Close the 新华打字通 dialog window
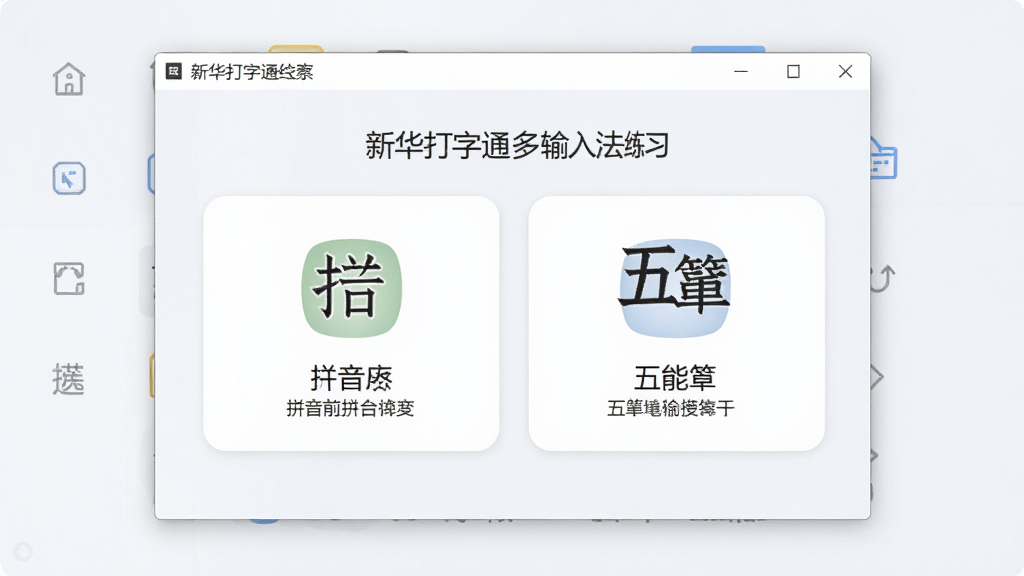 (x=845, y=71)
